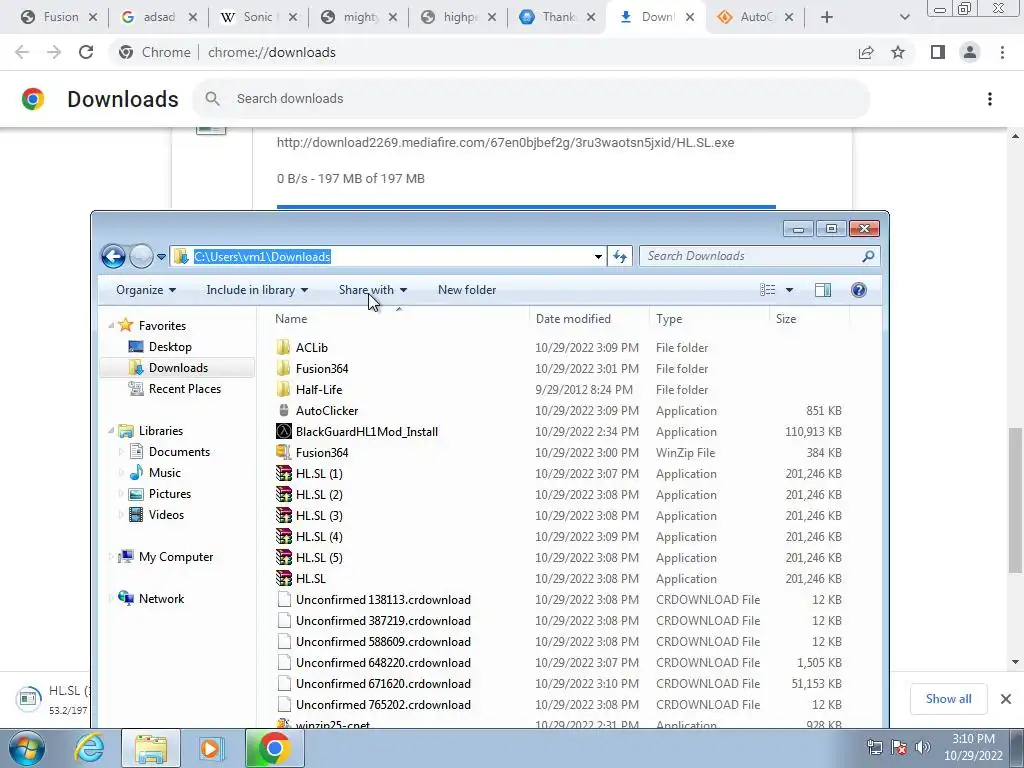Select the HL.SL (1) application icon

283,473
